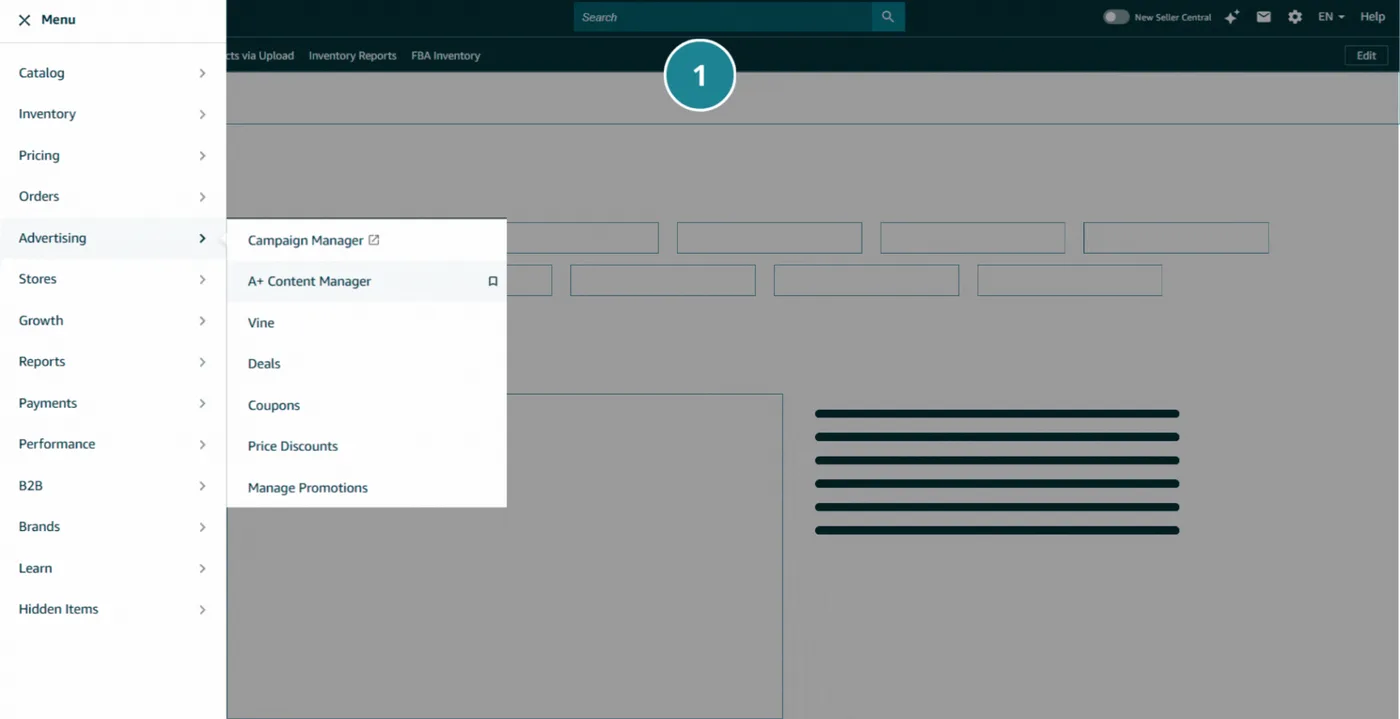Expand the Inventory menu section

pyautogui.click(x=113, y=114)
